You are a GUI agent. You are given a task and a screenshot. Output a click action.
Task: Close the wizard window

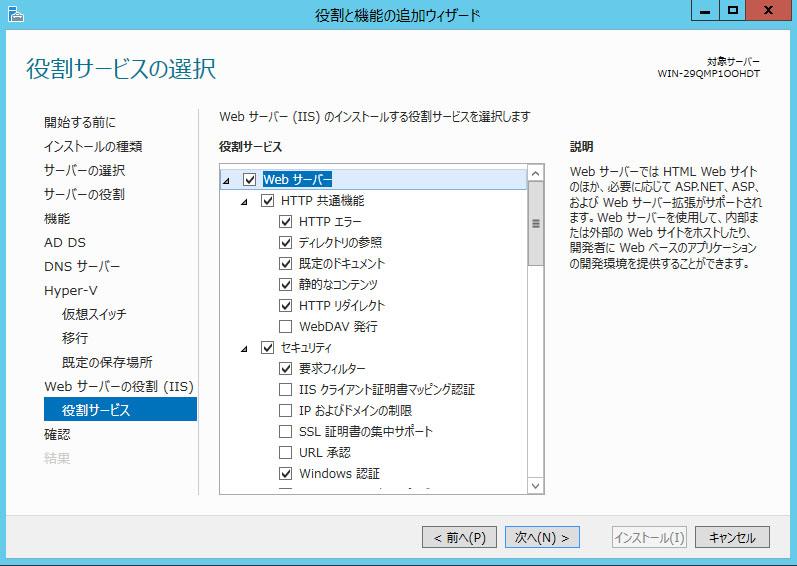pyautogui.click(x=768, y=10)
